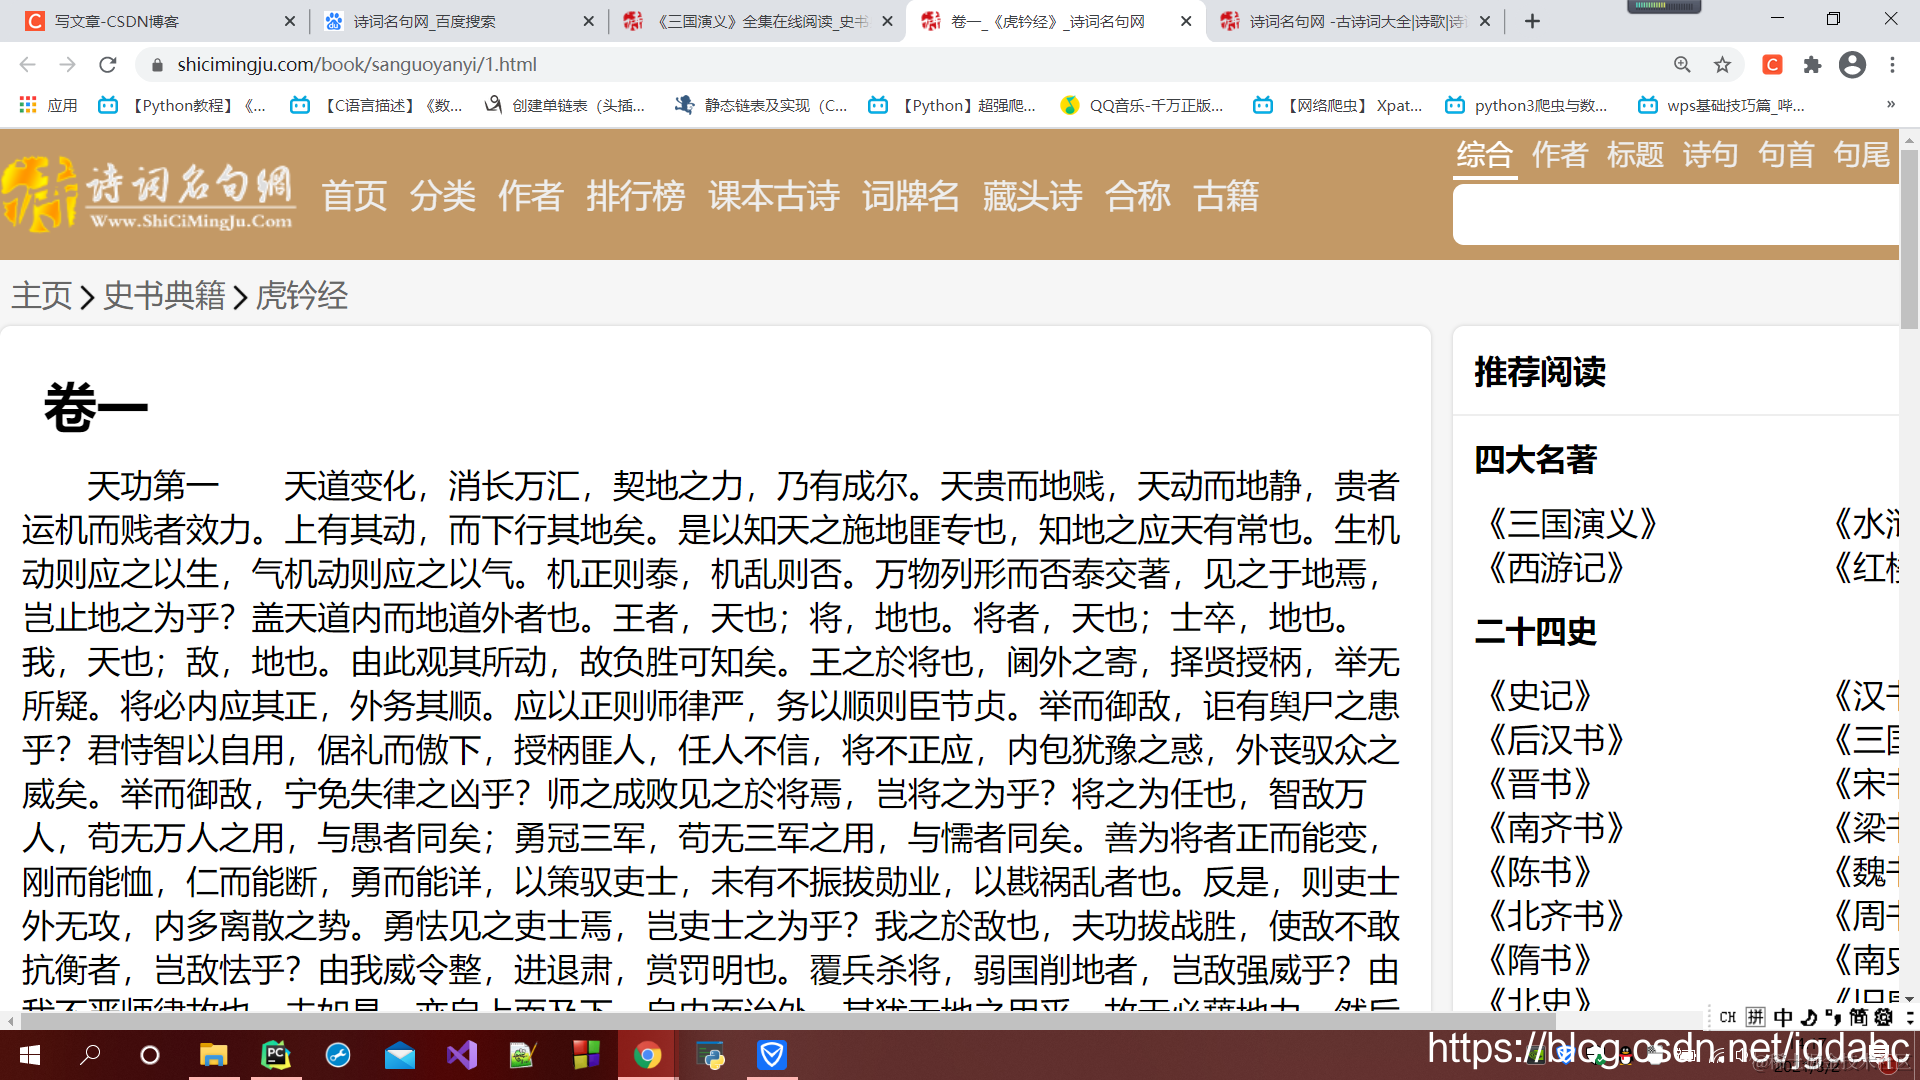Click the bookmark star in address bar
The height and width of the screenshot is (1080, 1920).
point(1723,64)
